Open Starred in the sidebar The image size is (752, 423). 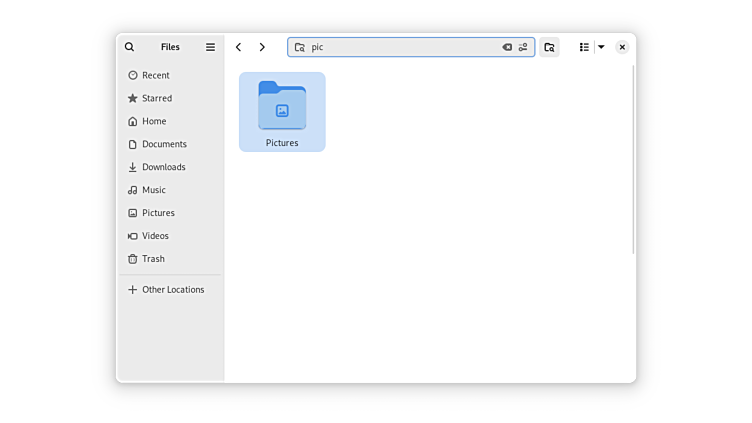[156, 98]
